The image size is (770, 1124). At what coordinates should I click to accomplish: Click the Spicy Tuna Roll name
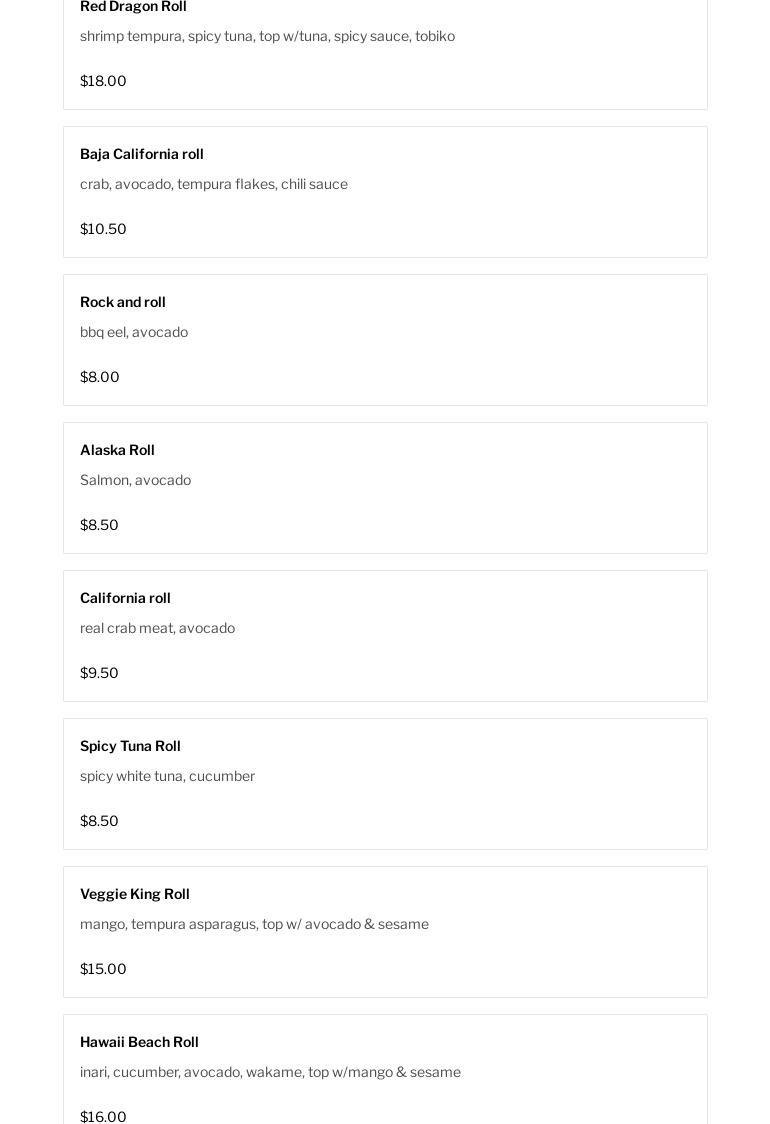(x=130, y=746)
